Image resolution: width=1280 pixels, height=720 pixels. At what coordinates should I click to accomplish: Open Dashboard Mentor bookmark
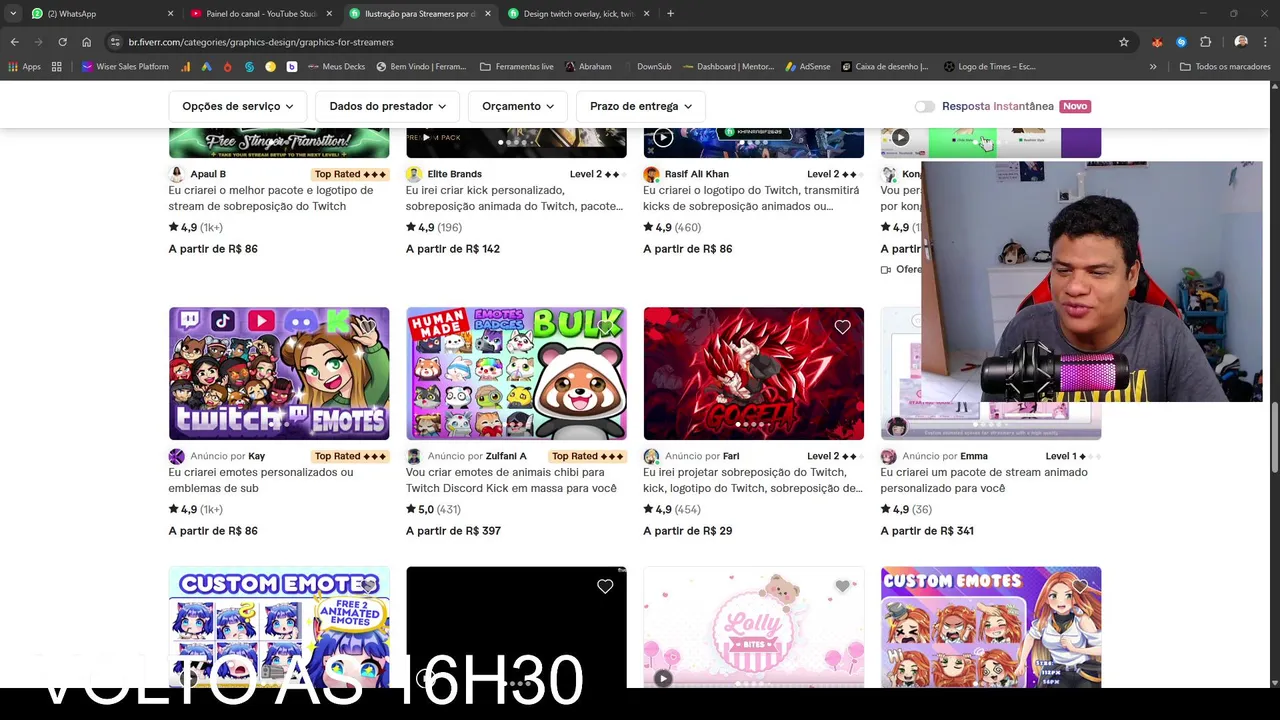(x=729, y=67)
